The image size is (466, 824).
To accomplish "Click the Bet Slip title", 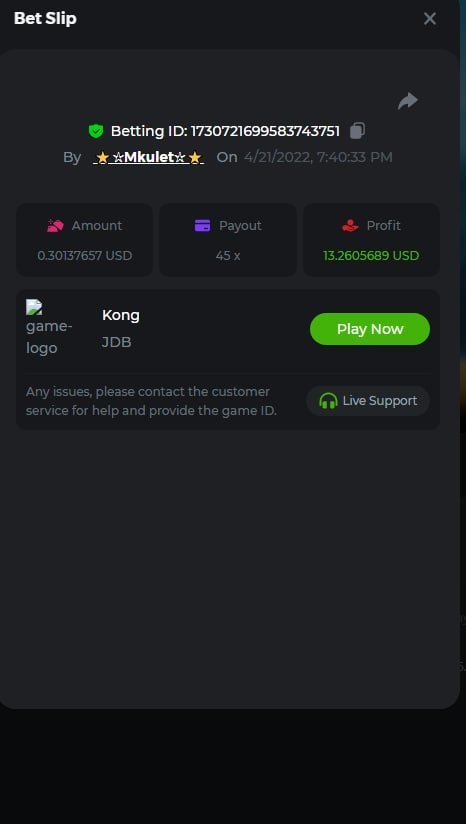I will click(x=45, y=18).
